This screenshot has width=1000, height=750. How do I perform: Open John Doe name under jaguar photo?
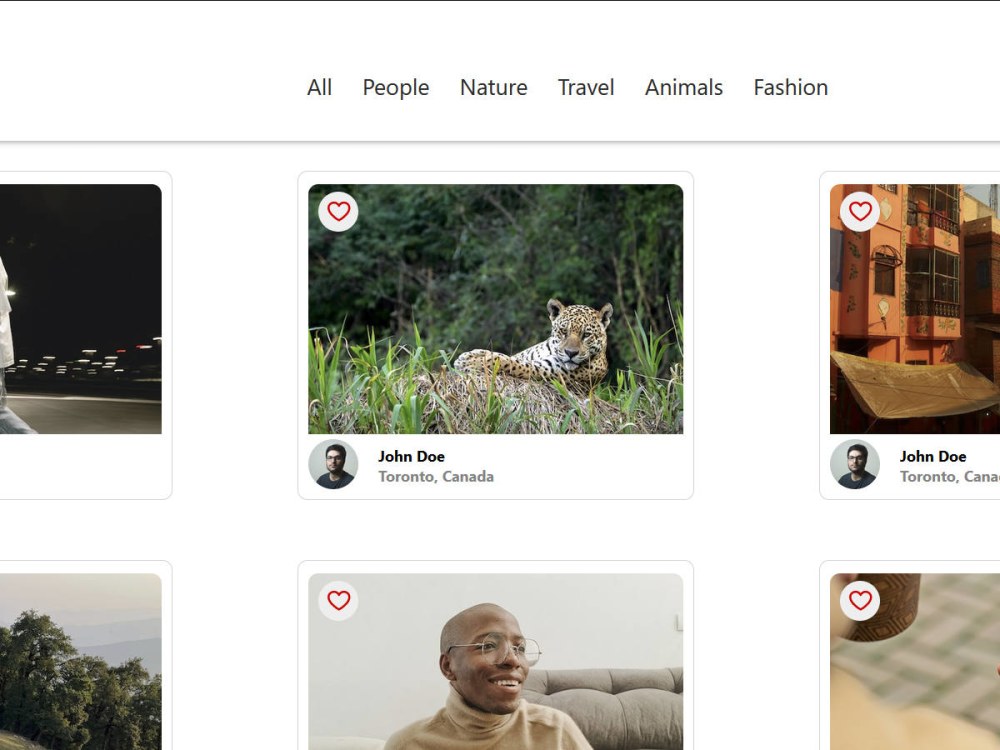[411, 457]
